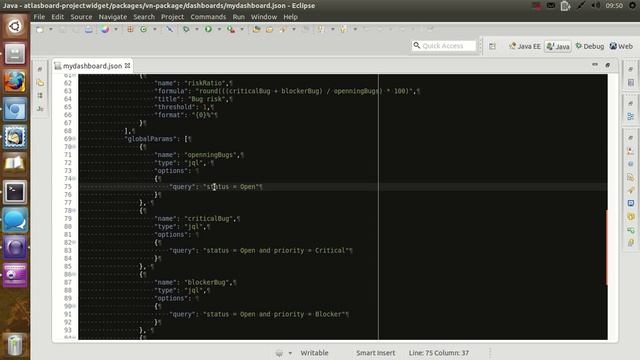Open Firefox from the Ubuntu launcher

click(15, 82)
